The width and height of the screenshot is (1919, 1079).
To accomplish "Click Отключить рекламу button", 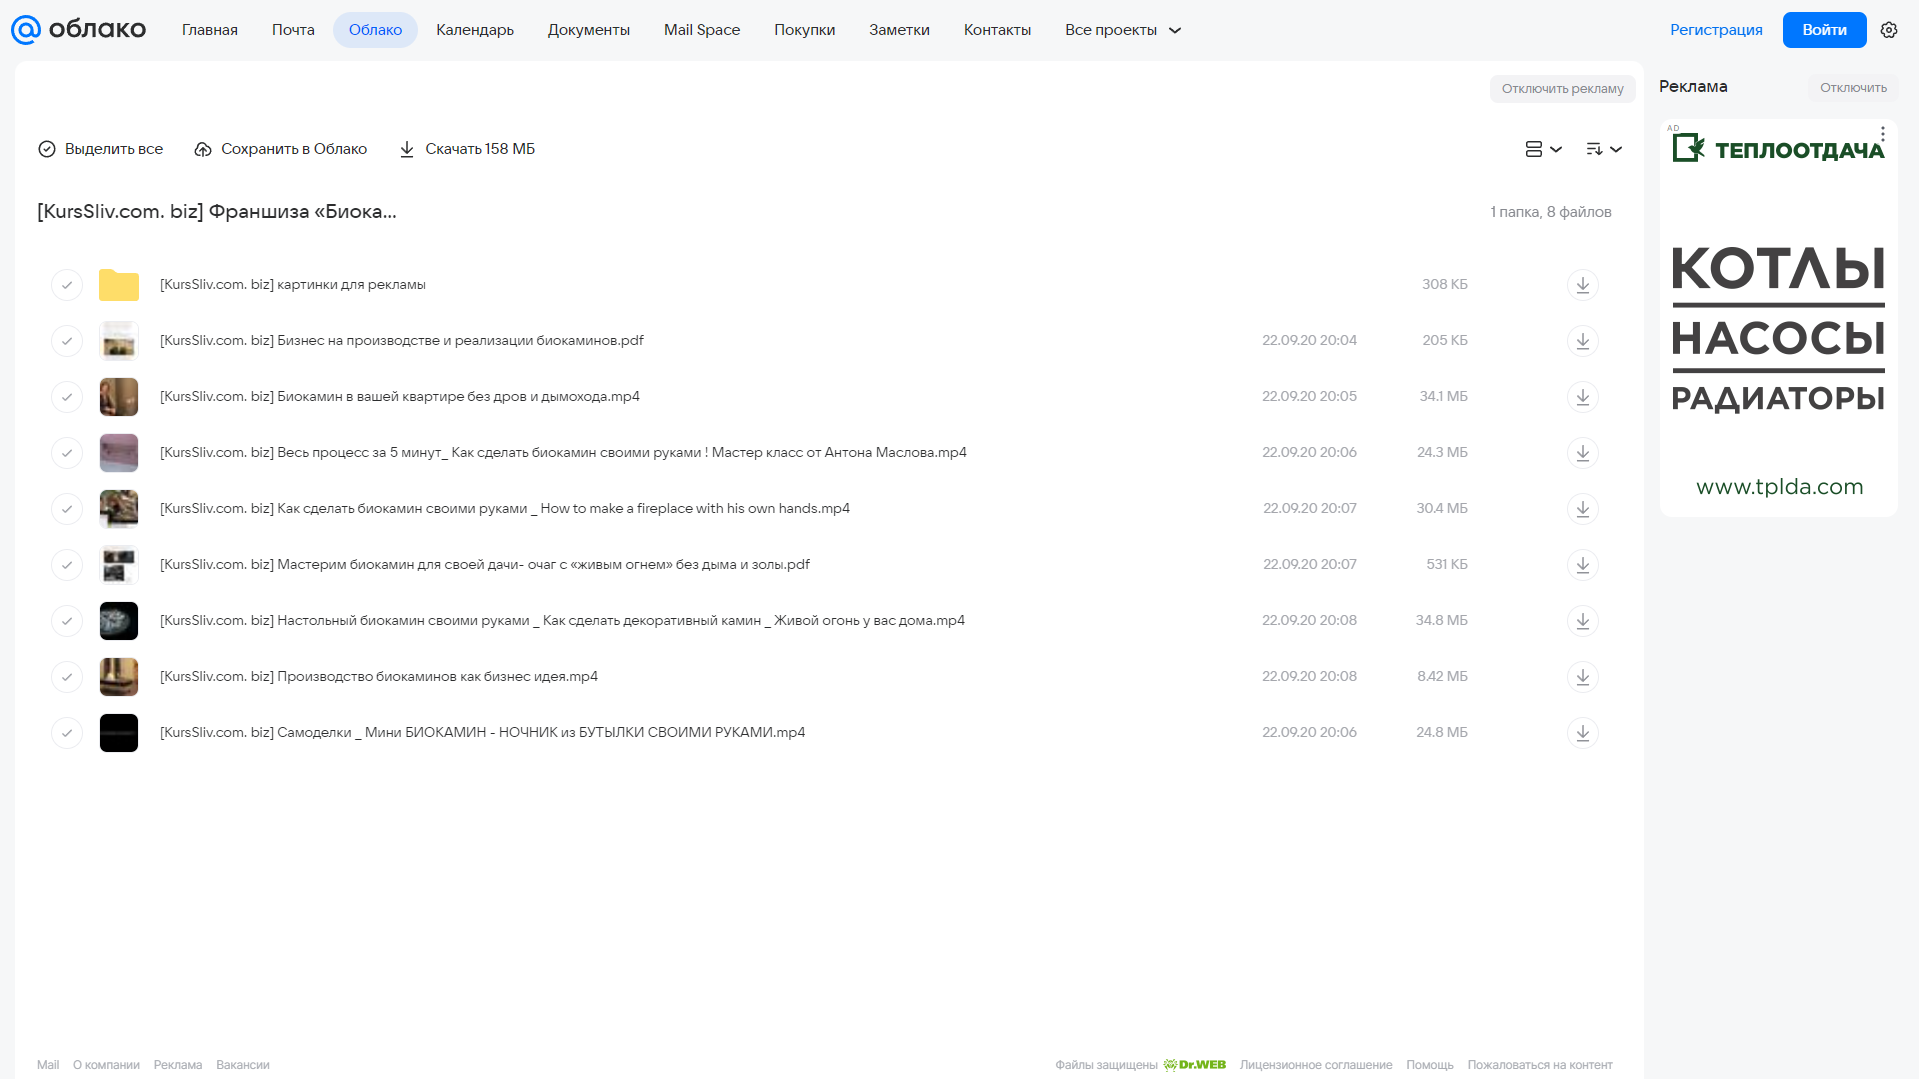I will pos(1562,89).
